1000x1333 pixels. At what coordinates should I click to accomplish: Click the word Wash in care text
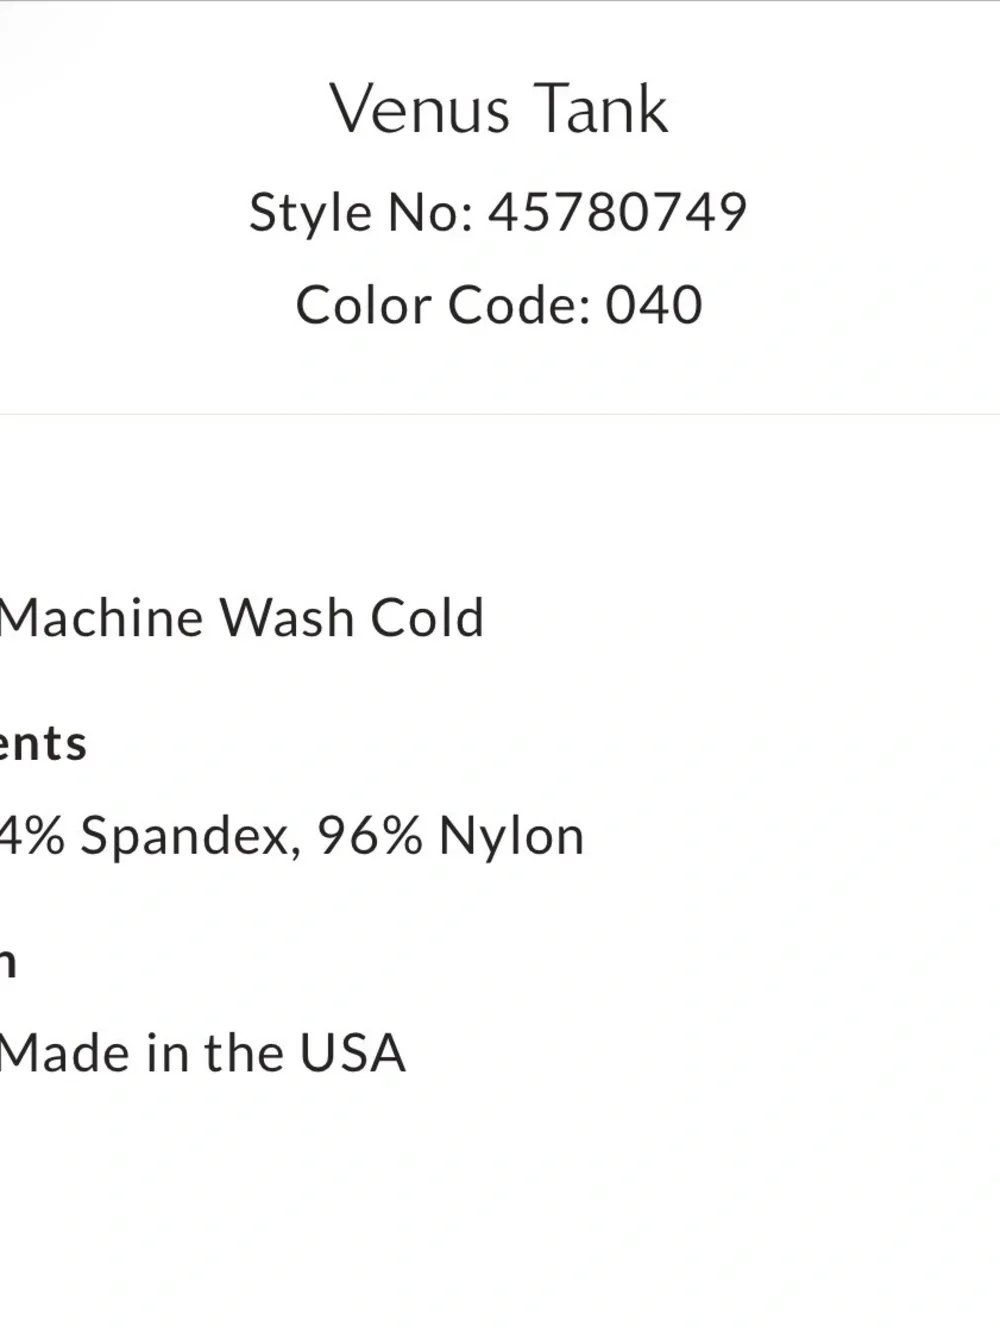287,617
